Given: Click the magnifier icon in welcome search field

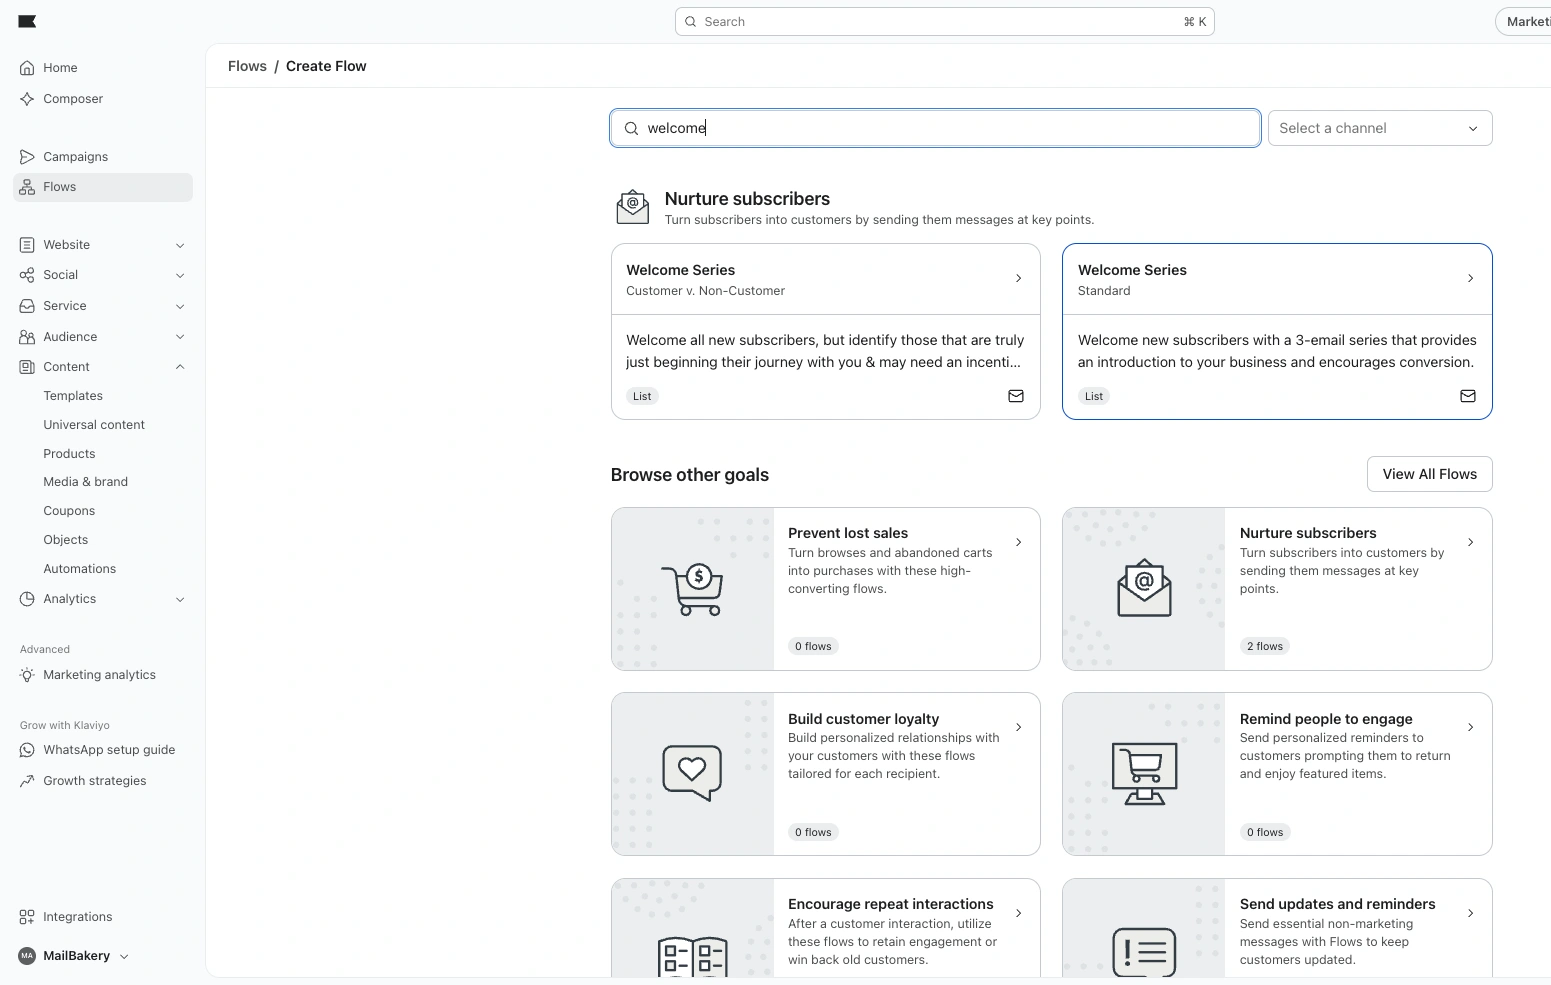Looking at the screenshot, I should click(631, 128).
